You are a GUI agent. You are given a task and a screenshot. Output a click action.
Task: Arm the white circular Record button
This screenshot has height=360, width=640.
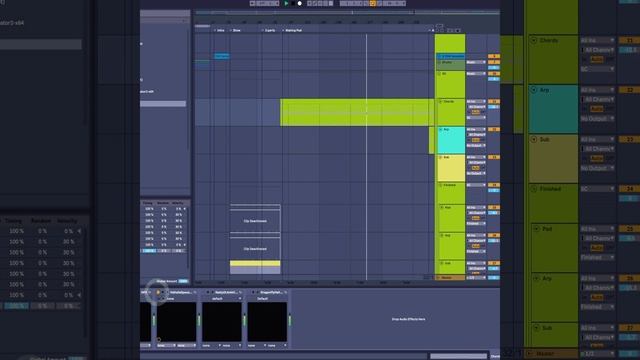[x=300, y=3]
